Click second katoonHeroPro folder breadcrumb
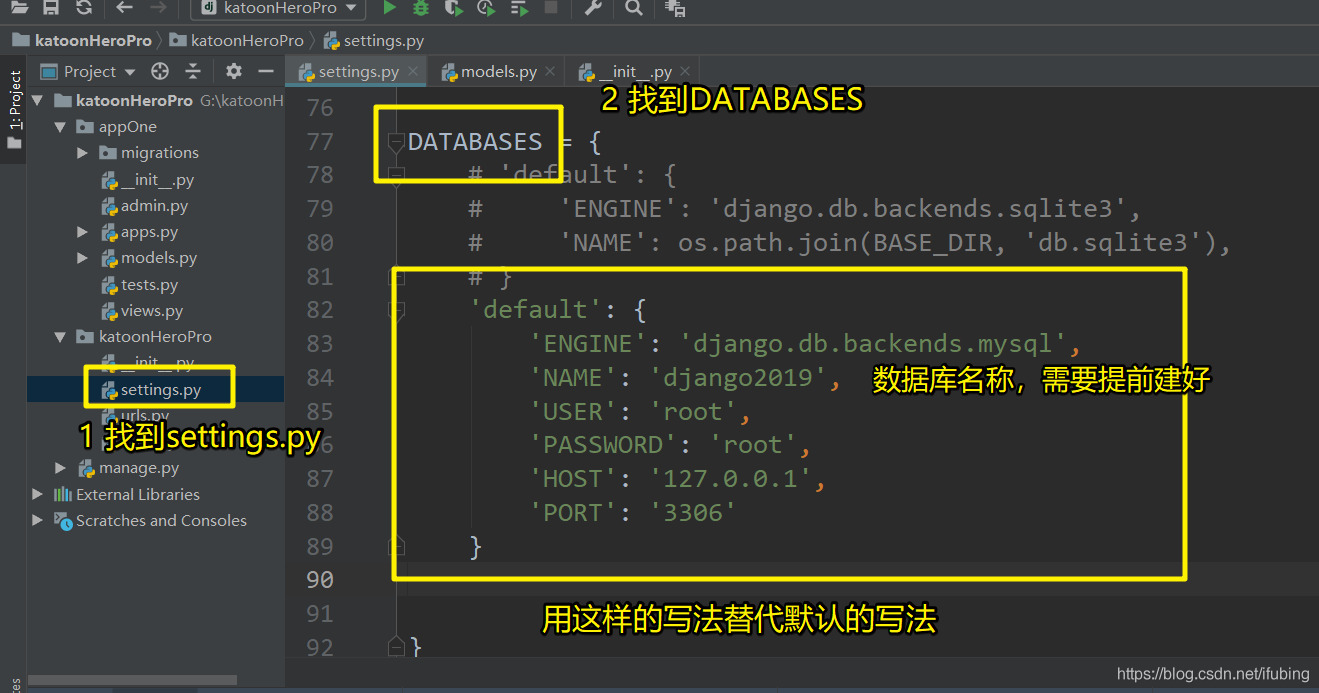 pyautogui.click(x=237, y=41)
